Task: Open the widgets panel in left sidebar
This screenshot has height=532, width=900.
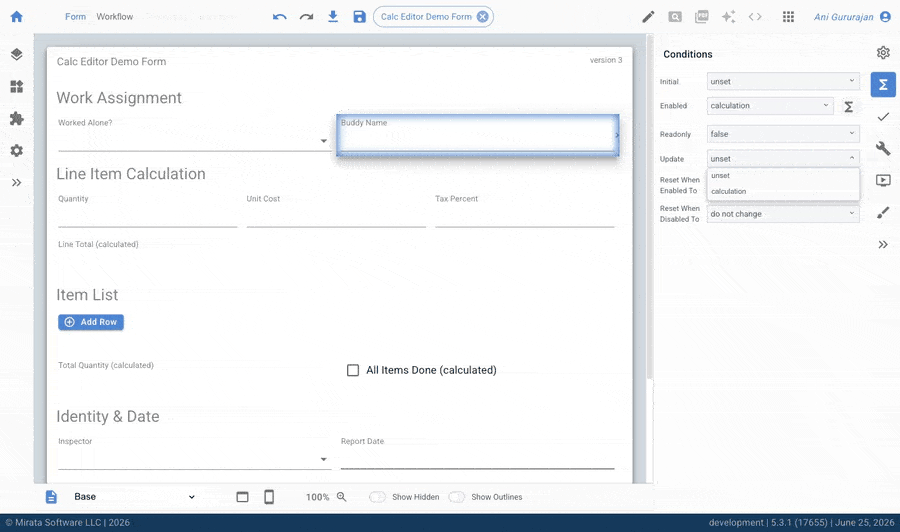Action: pyautogui.click(x=17, y=87)
